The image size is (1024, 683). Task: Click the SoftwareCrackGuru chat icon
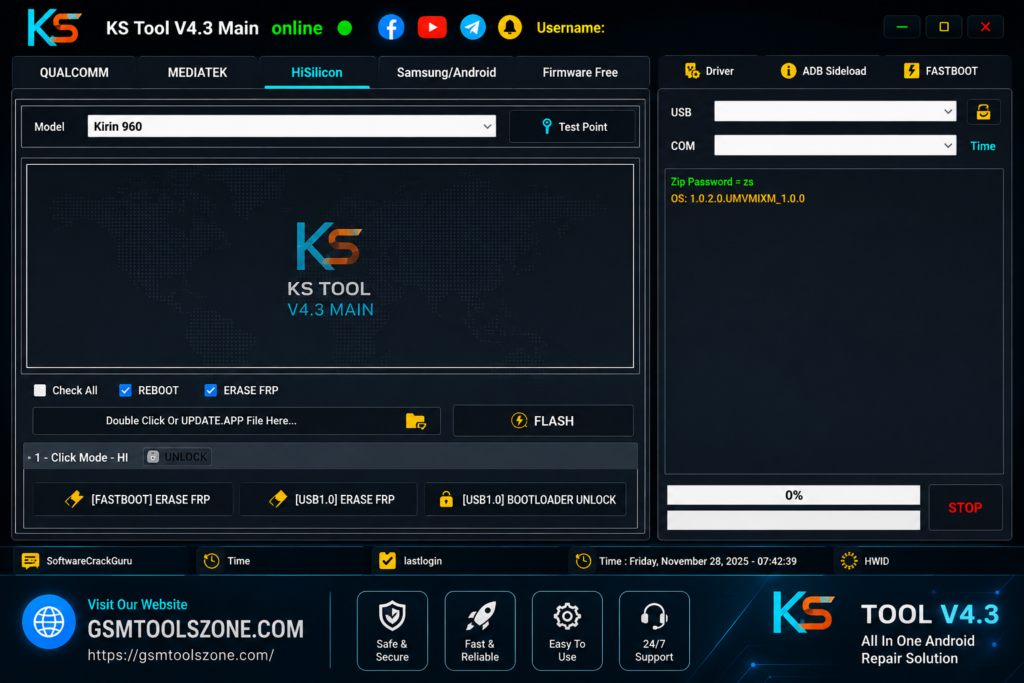tap(30, 561)
